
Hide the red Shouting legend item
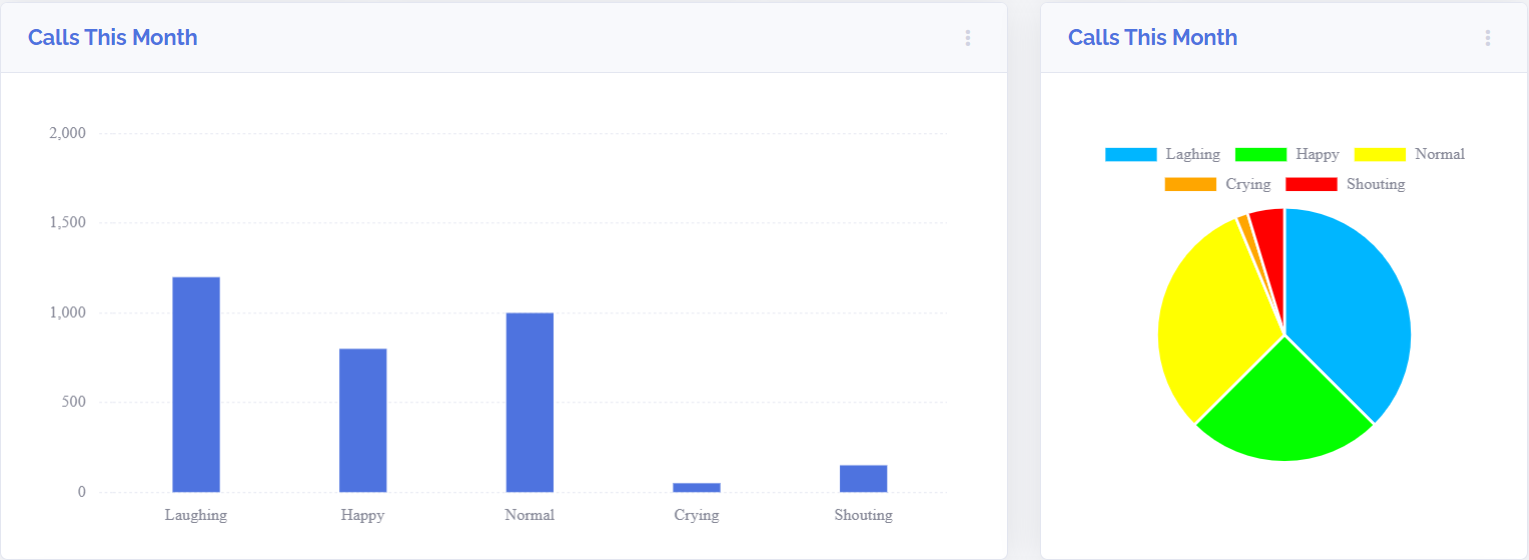[x=1310, y=184]
